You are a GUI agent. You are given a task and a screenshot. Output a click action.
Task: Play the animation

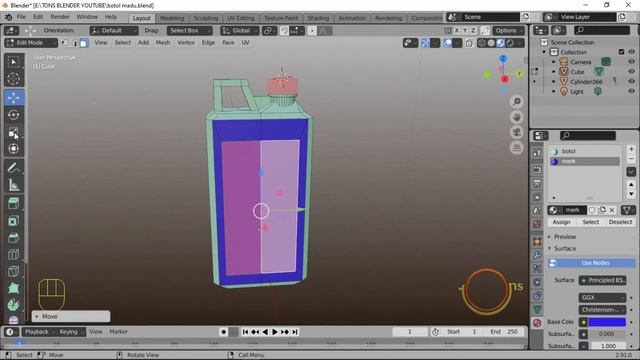point(275,332)
